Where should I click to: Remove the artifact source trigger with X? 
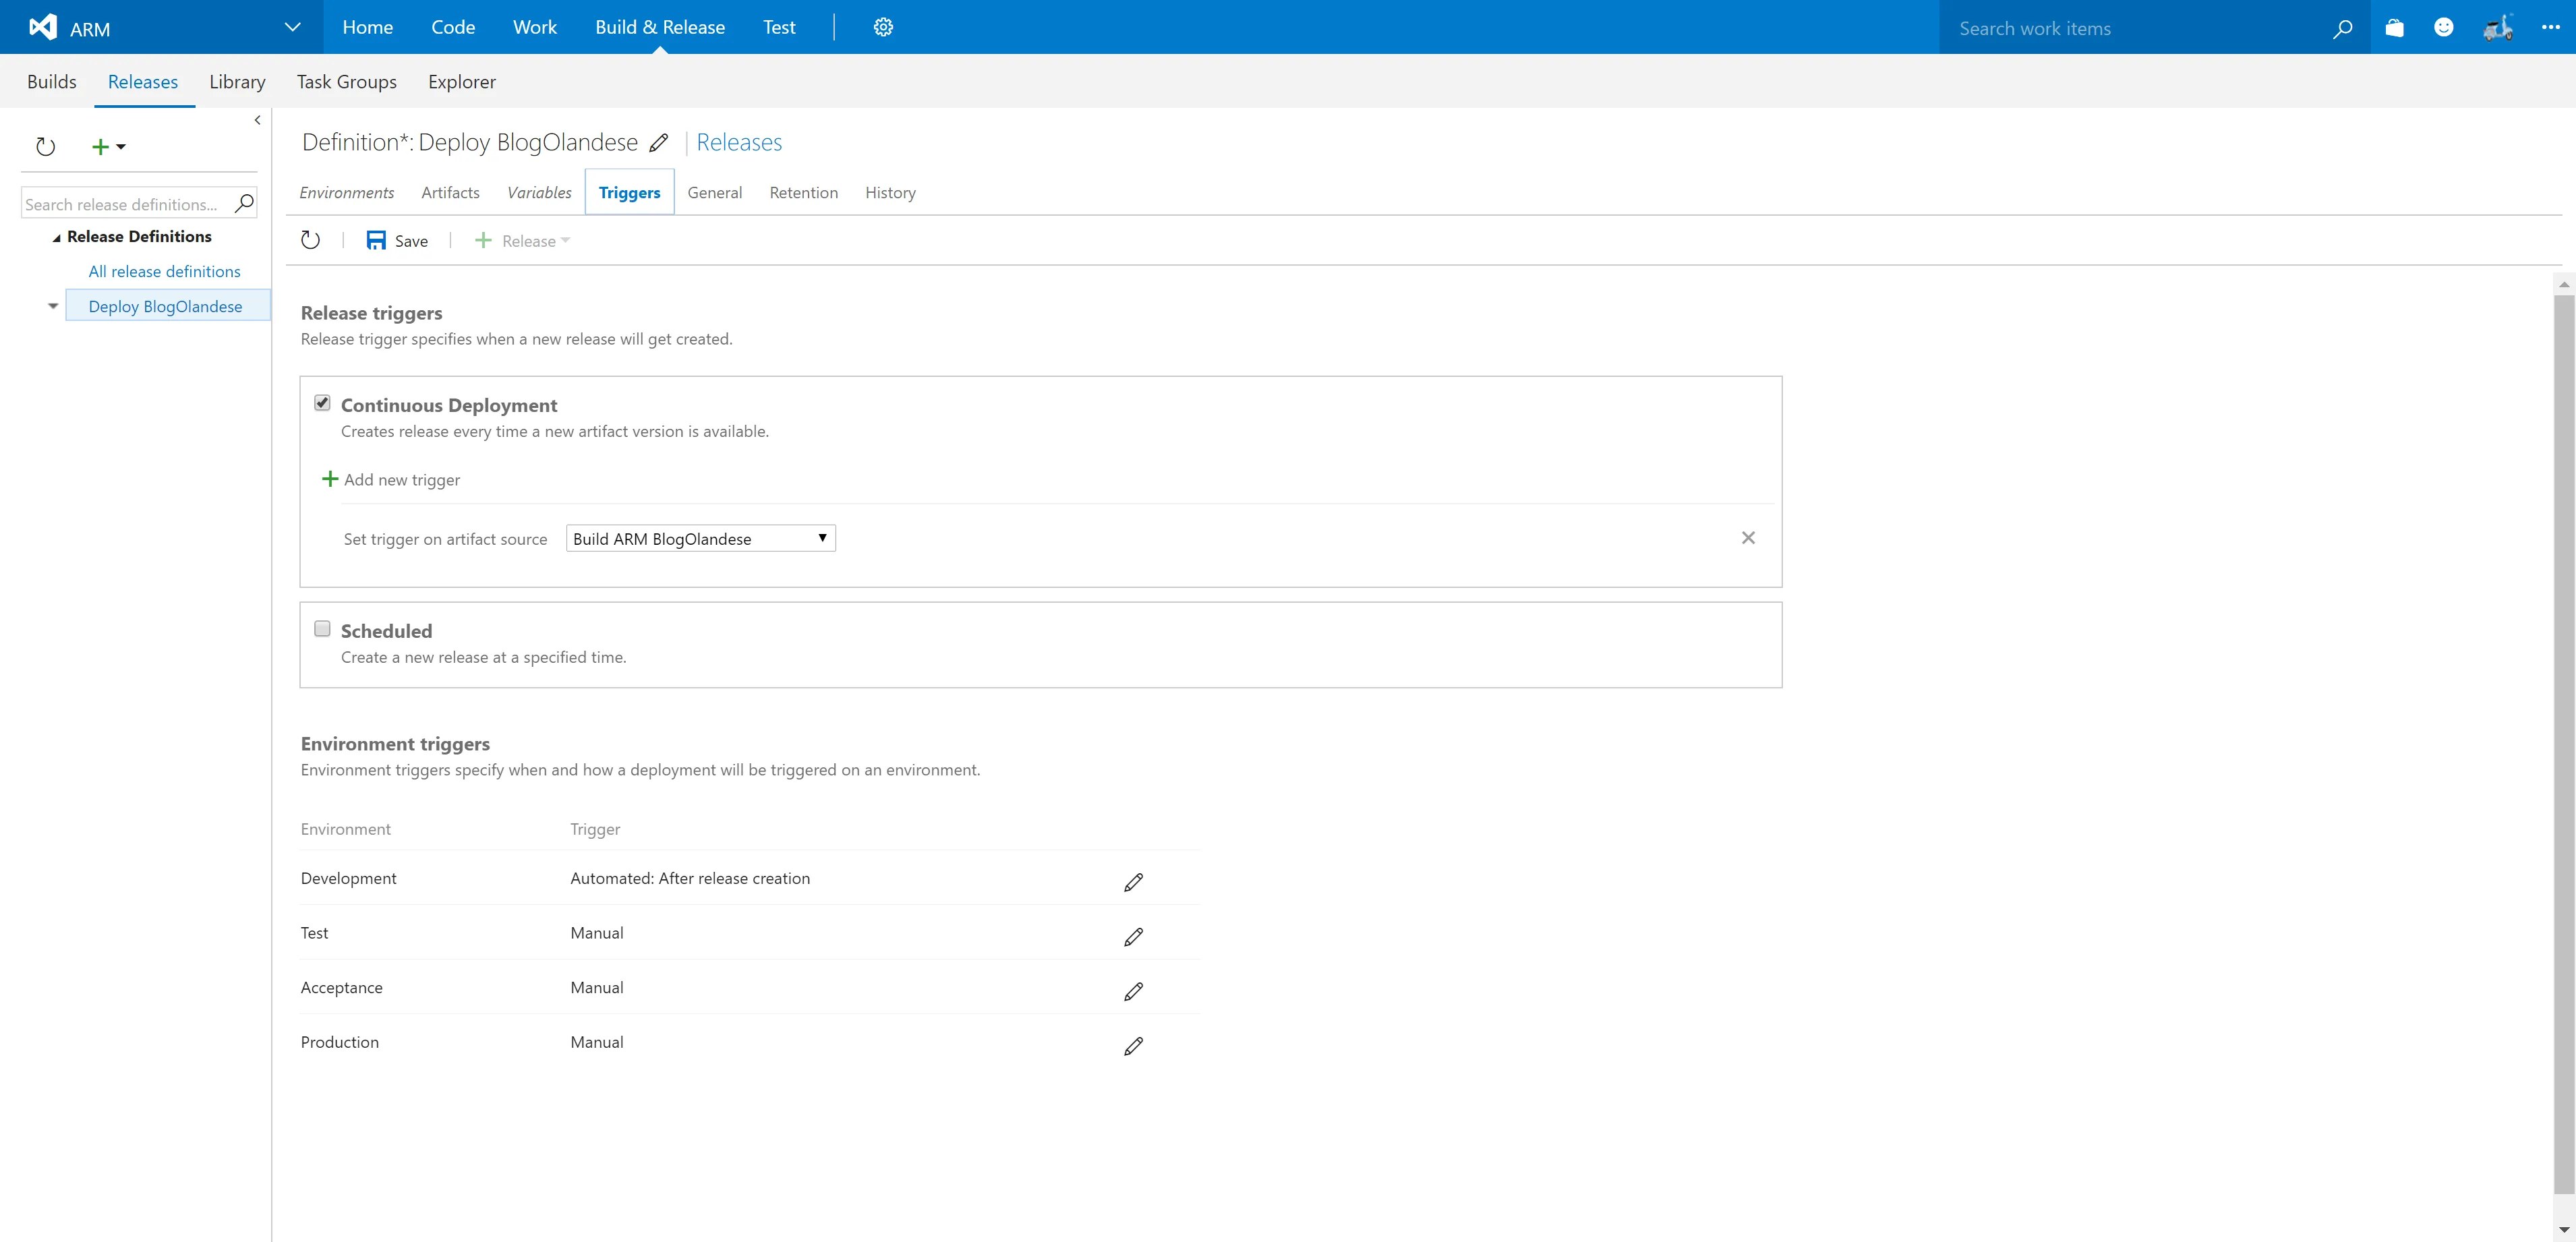click(1748, 538)
